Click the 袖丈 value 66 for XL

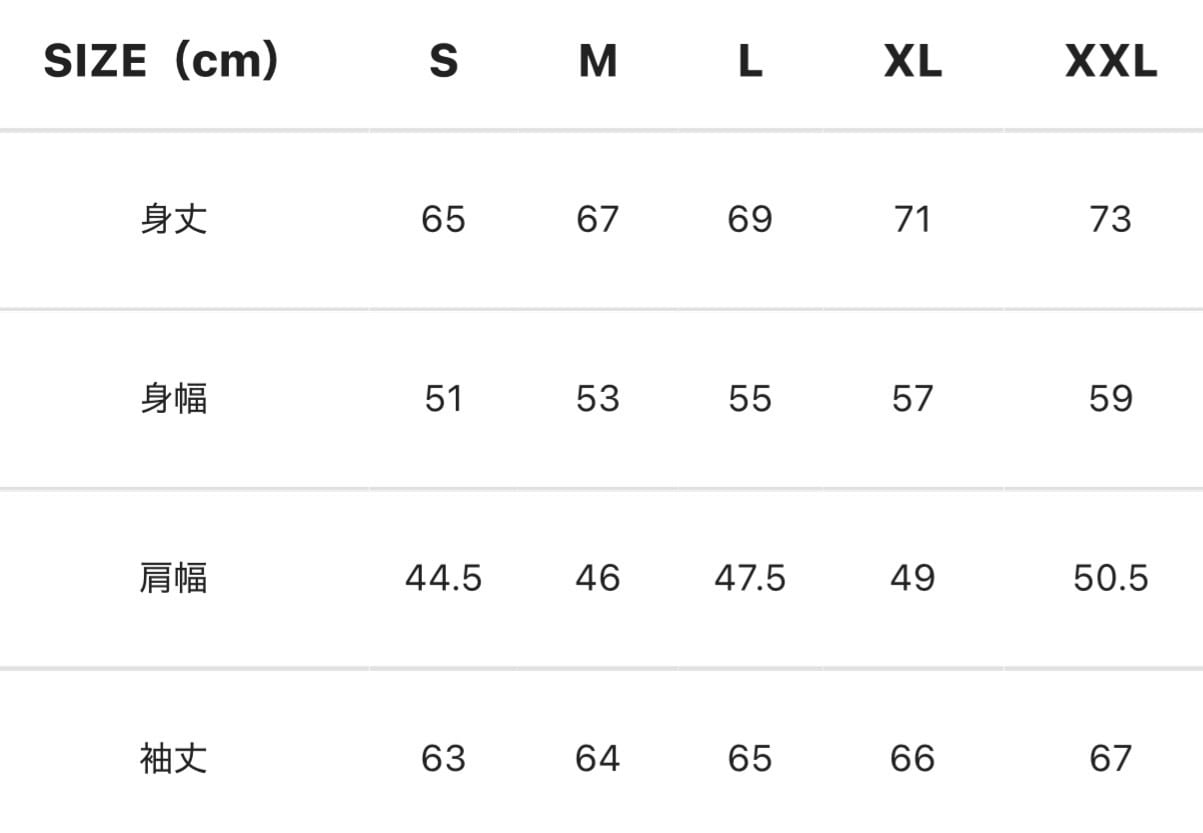click(912, 758)
